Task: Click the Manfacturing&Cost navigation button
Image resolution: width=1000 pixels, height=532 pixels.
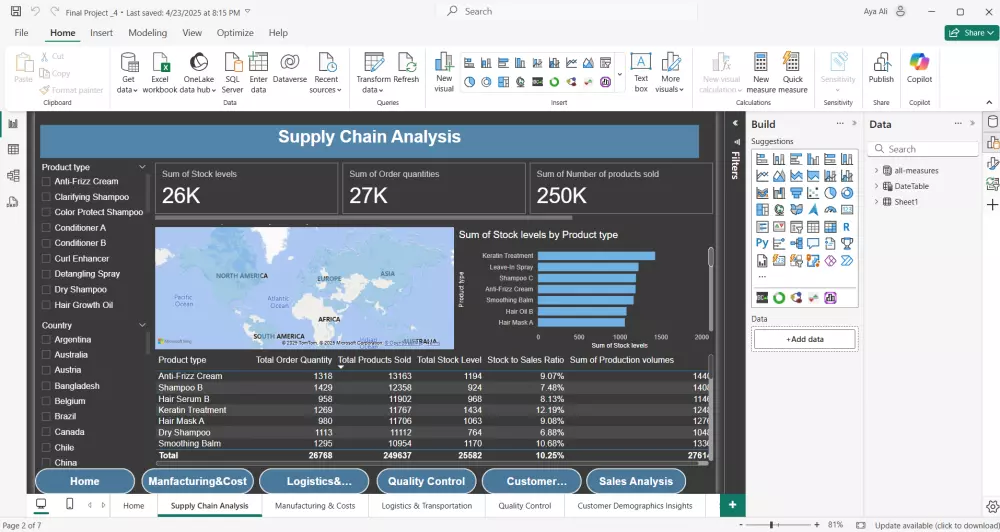Action: 198,481
